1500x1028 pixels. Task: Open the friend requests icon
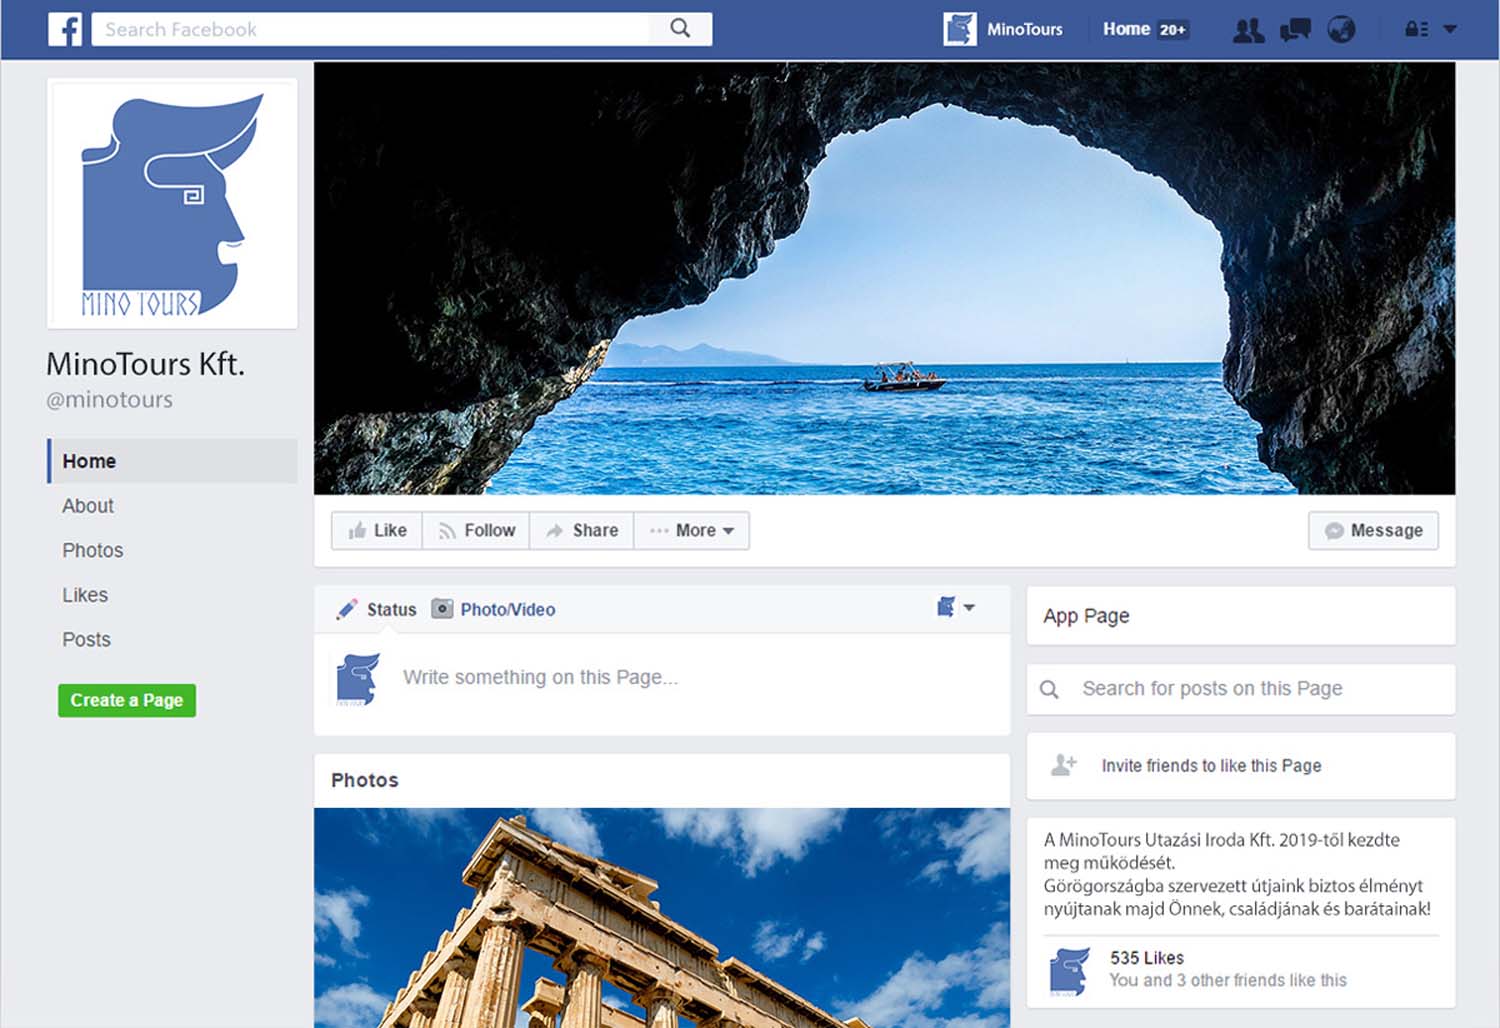[x=1248, y=30]
